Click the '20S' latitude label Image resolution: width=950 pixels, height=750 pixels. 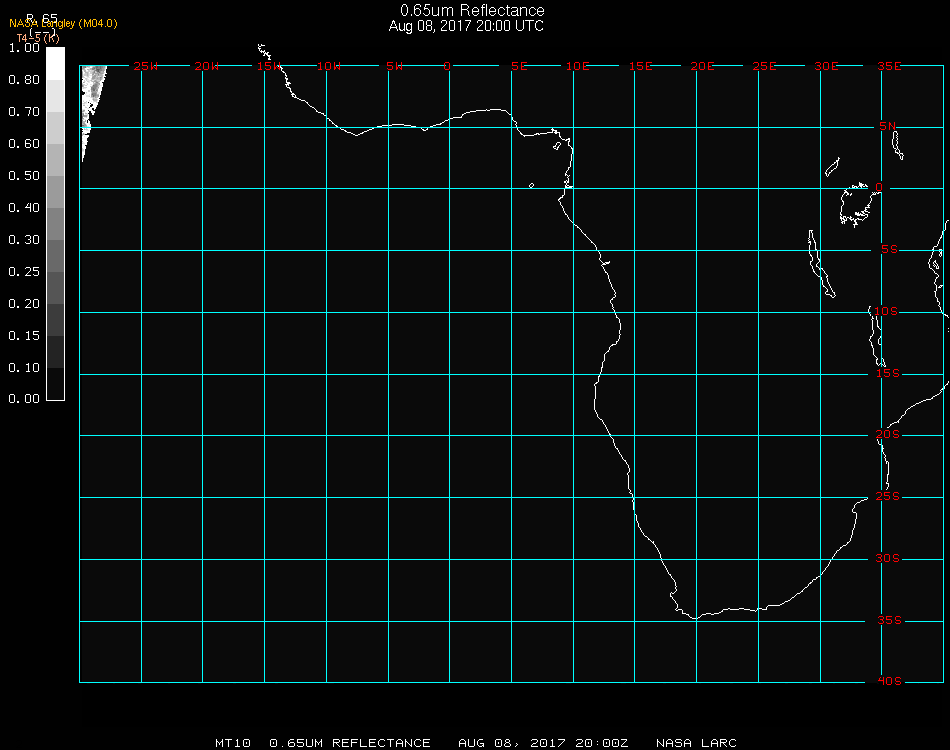(x=888, y=434)
